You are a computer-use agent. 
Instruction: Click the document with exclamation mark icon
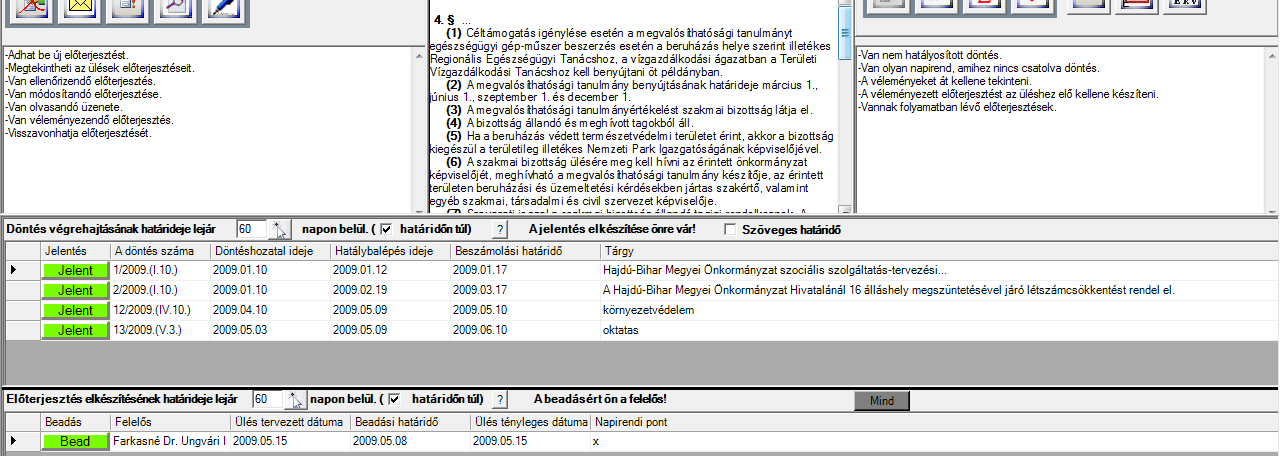[130, 10]
